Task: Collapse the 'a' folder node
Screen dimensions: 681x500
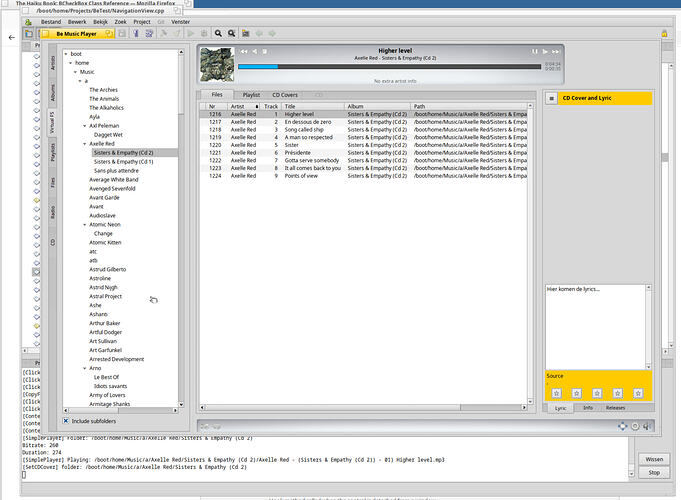Action: click(x=80, y=81)
